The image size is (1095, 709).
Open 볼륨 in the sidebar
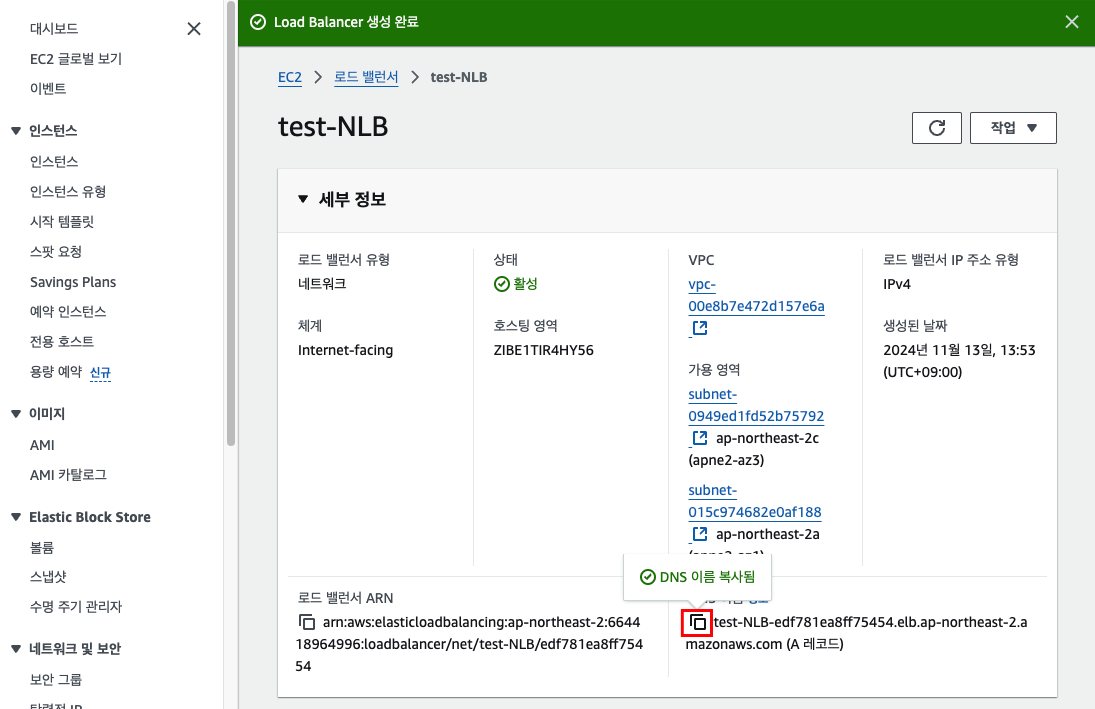click(42, 548)
